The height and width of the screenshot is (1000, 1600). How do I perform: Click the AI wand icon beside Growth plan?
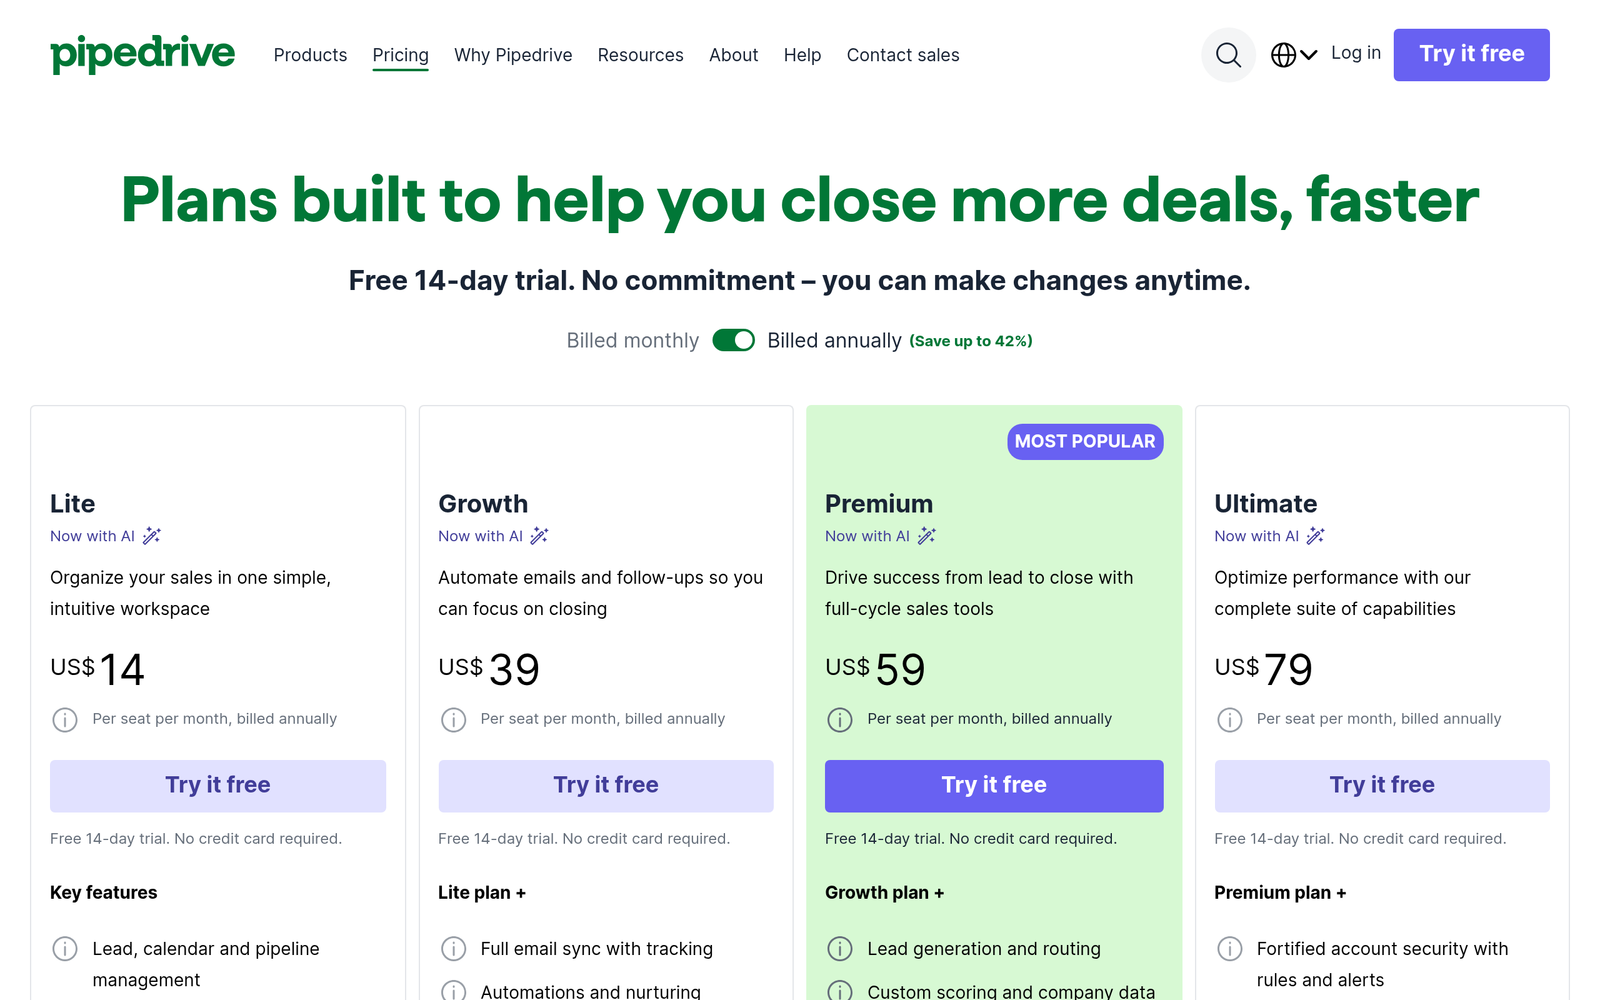[539, 536]
